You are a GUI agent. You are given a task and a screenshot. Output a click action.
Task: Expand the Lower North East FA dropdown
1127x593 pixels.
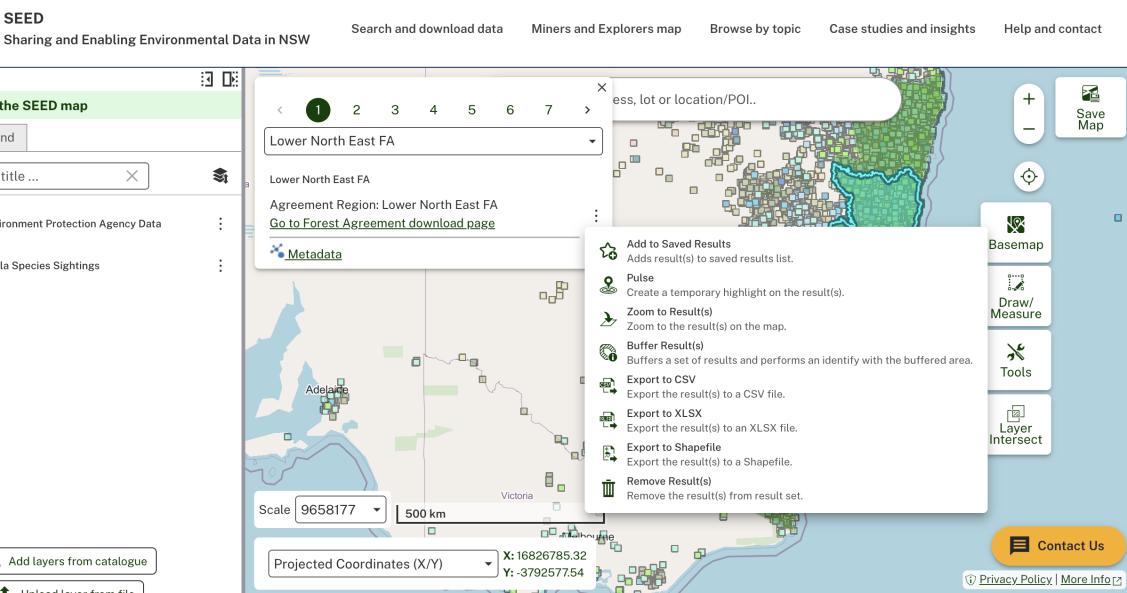tap(433, 141)
